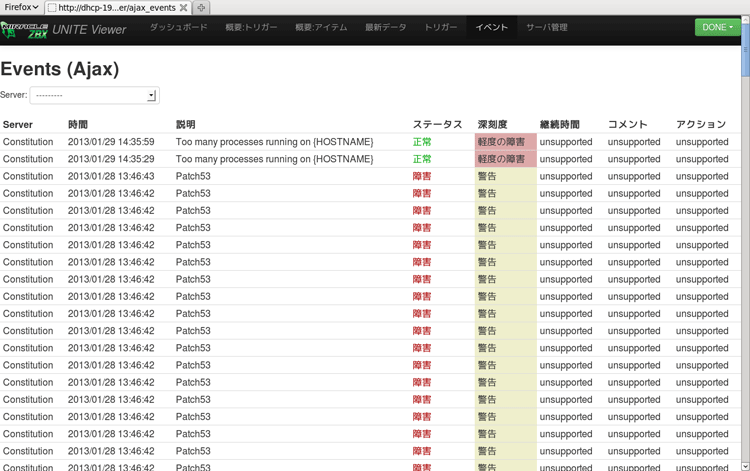Select the トリガー nav tab

coord(440,28)
